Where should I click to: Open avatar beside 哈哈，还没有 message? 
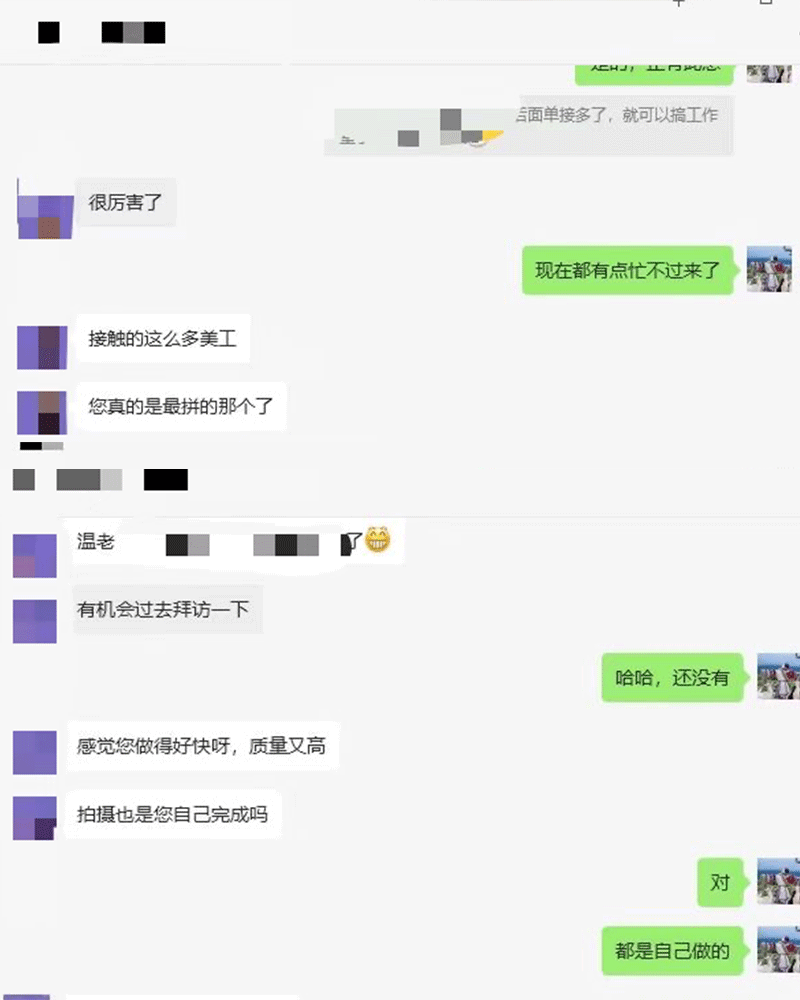(778, 676)
